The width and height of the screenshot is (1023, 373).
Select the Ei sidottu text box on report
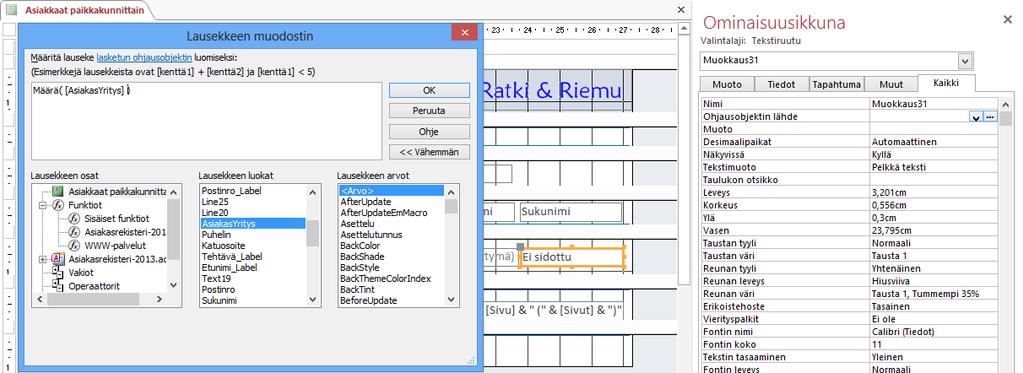click(572, 258)
